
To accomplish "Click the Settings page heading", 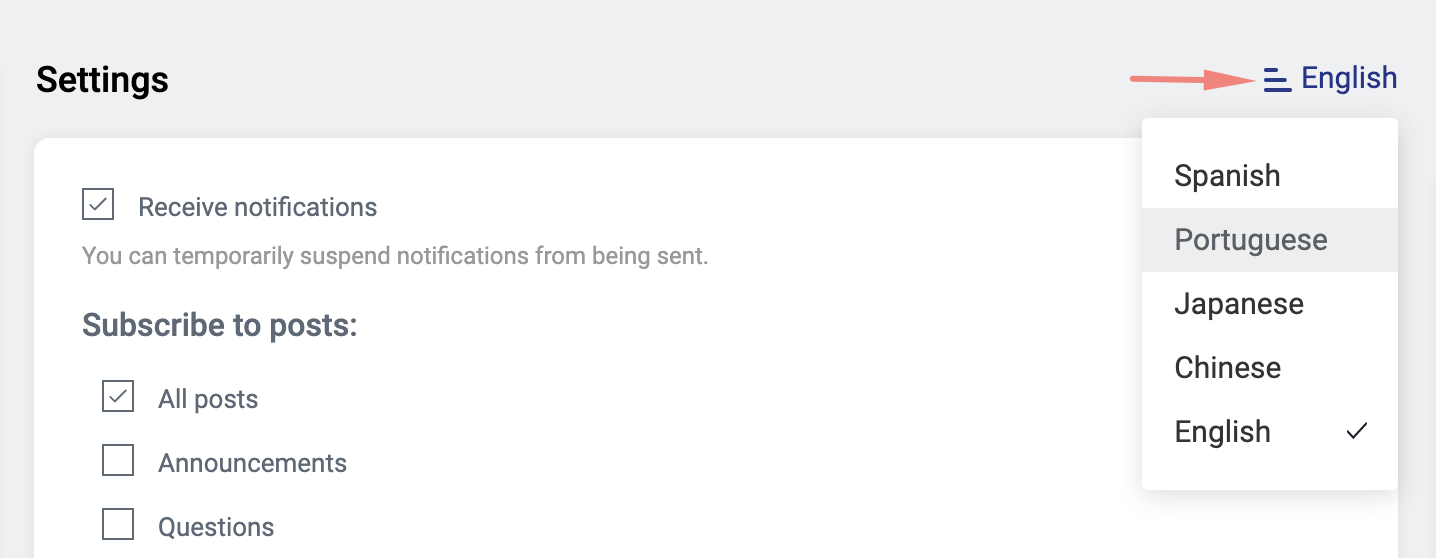I will click(x=102, y=80).
